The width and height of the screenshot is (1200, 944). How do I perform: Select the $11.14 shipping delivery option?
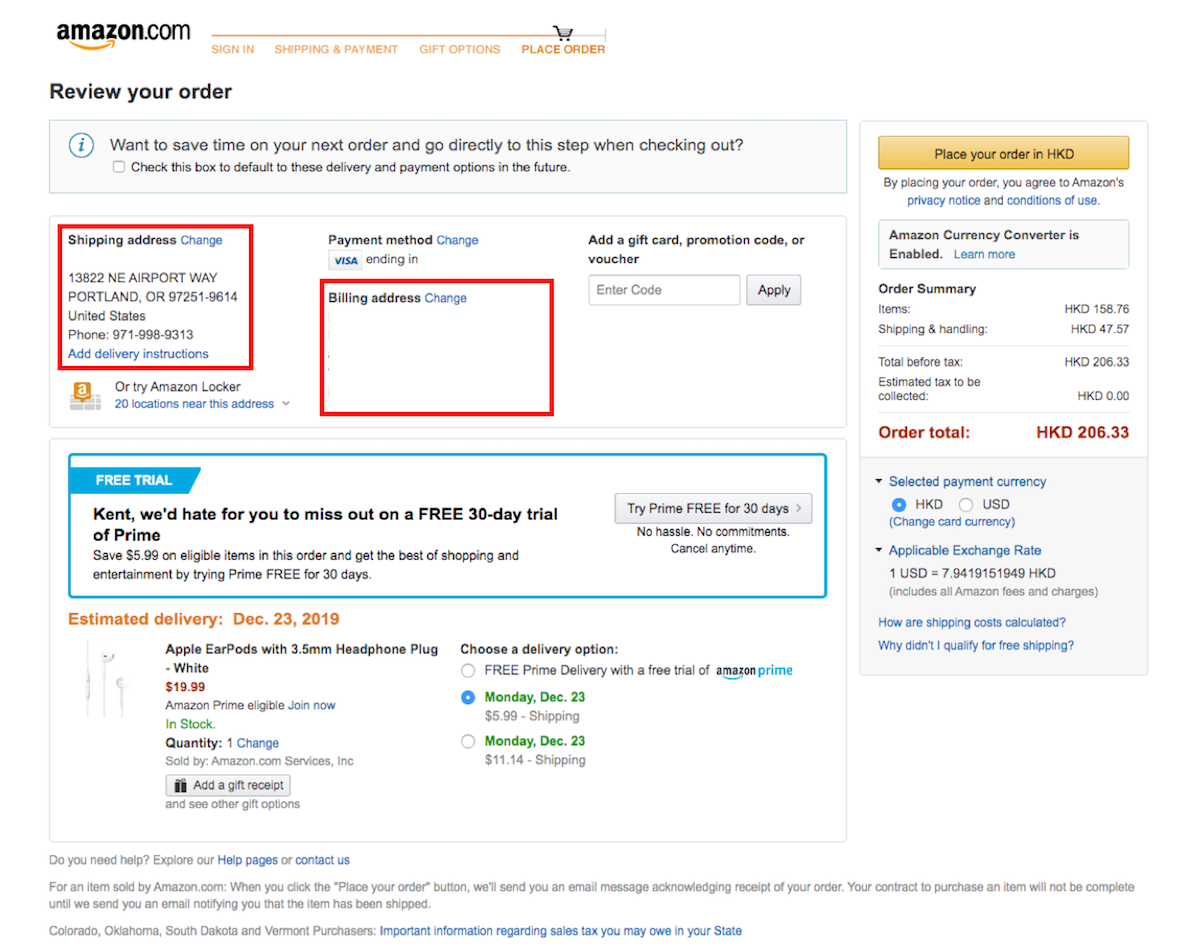coord(468,742)
